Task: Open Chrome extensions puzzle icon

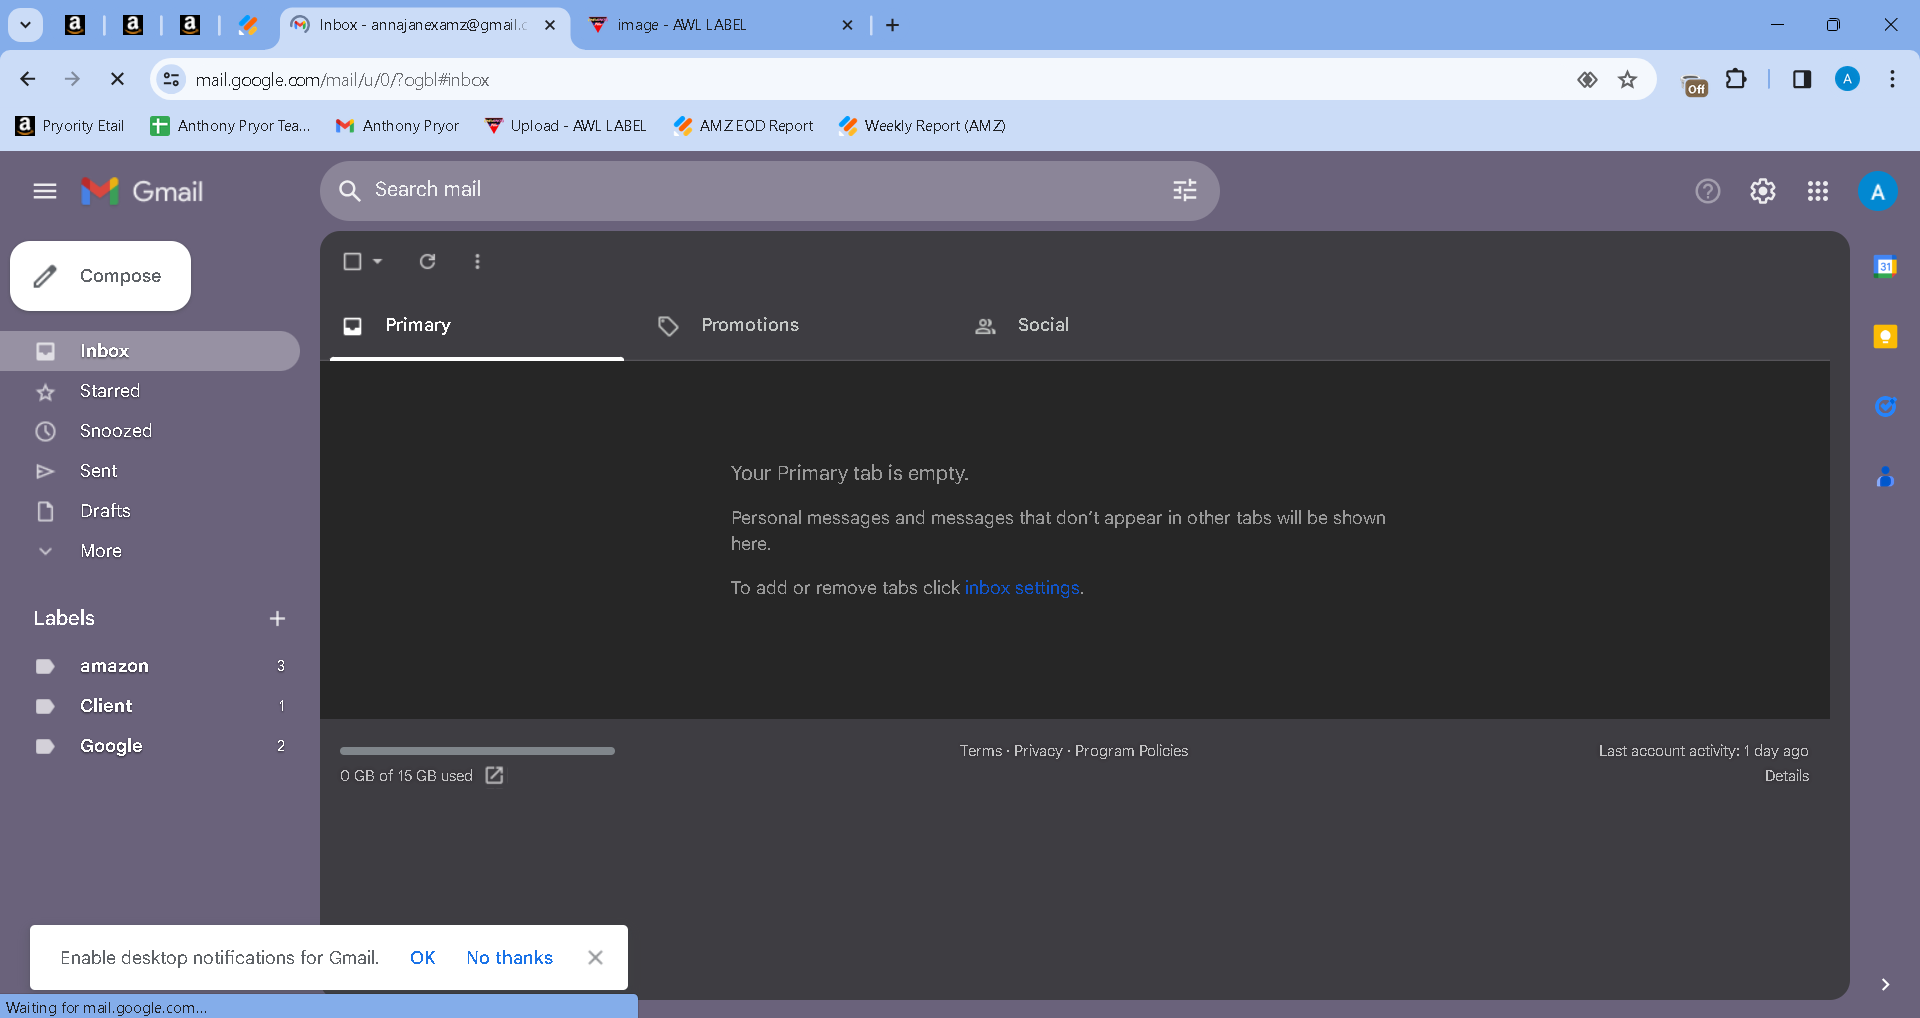Action: point(1737,79)
